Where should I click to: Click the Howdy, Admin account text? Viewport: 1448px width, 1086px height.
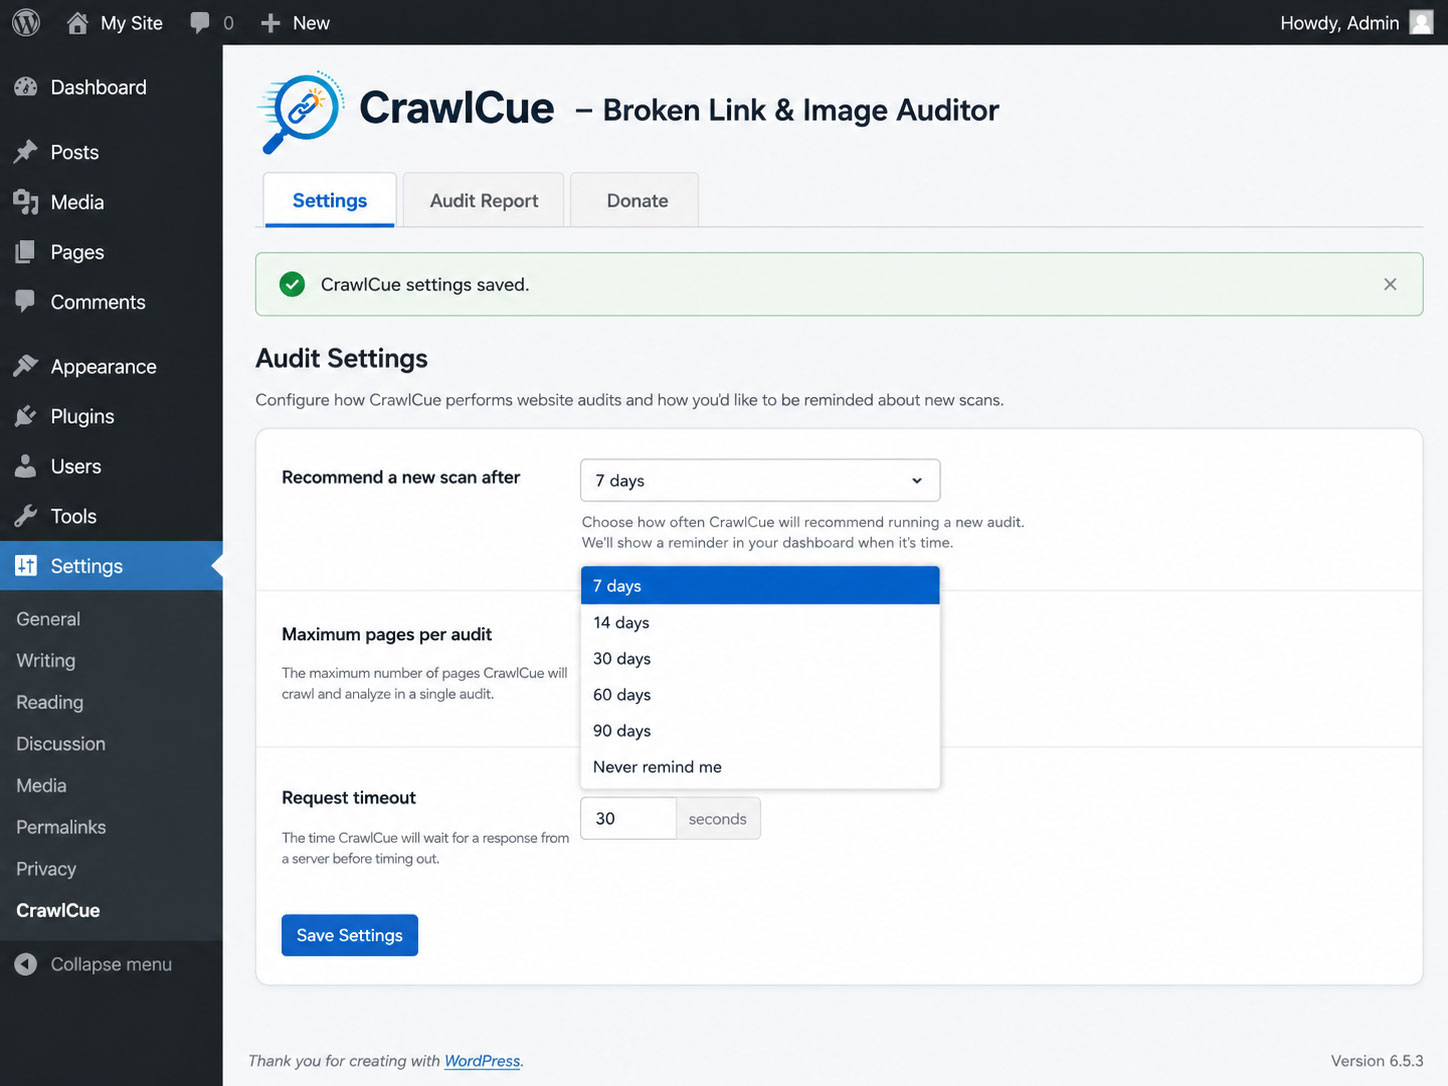pos(1340,23)
